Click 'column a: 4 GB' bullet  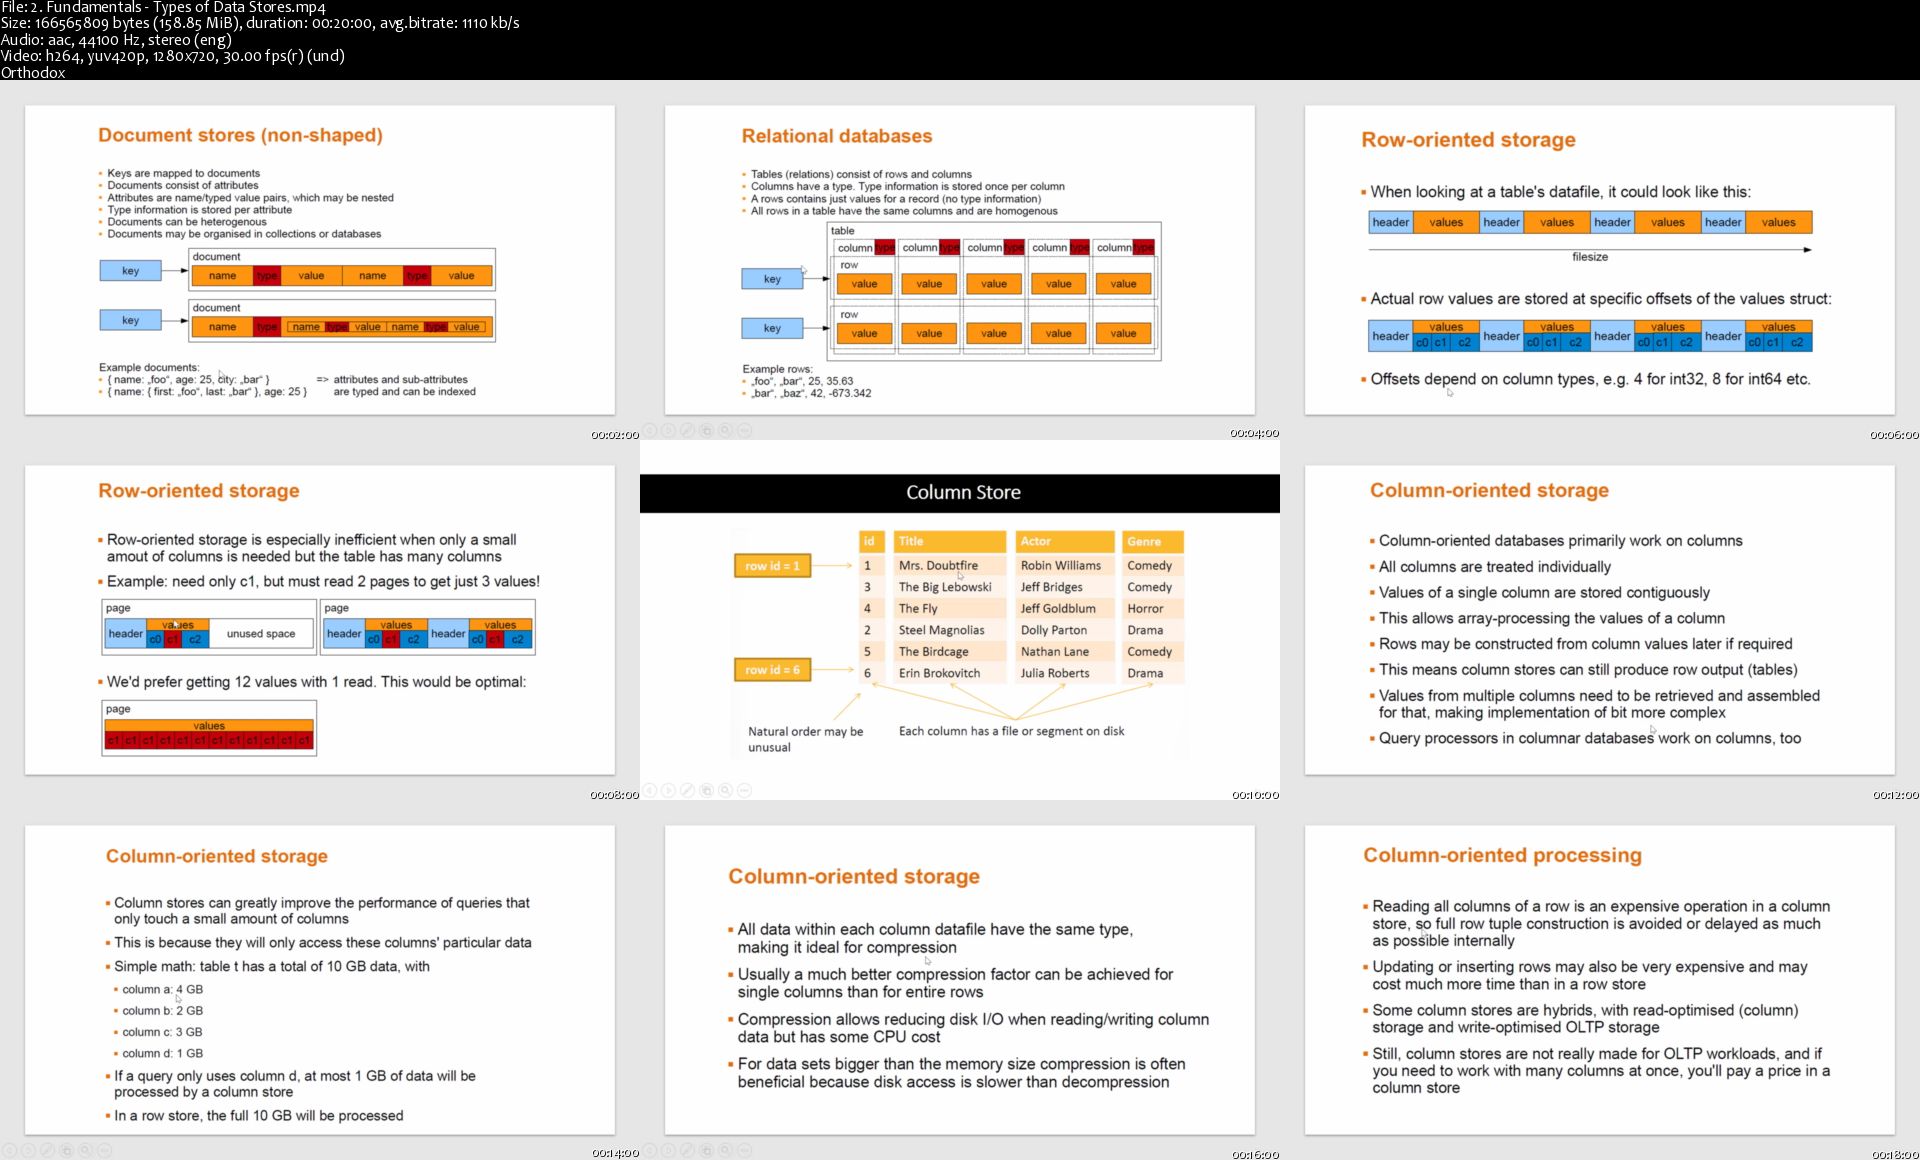pyautogui.click(x=162, y=989)
